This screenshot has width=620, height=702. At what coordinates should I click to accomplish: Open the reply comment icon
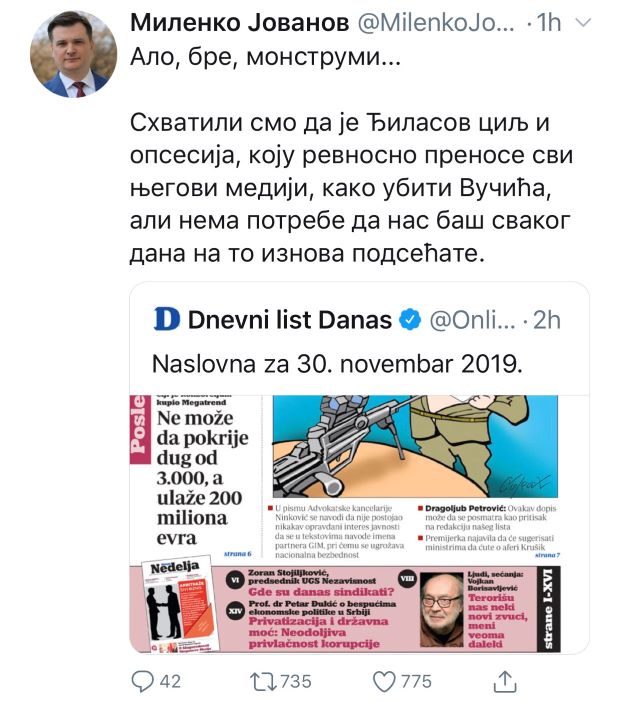pos(142,681)
